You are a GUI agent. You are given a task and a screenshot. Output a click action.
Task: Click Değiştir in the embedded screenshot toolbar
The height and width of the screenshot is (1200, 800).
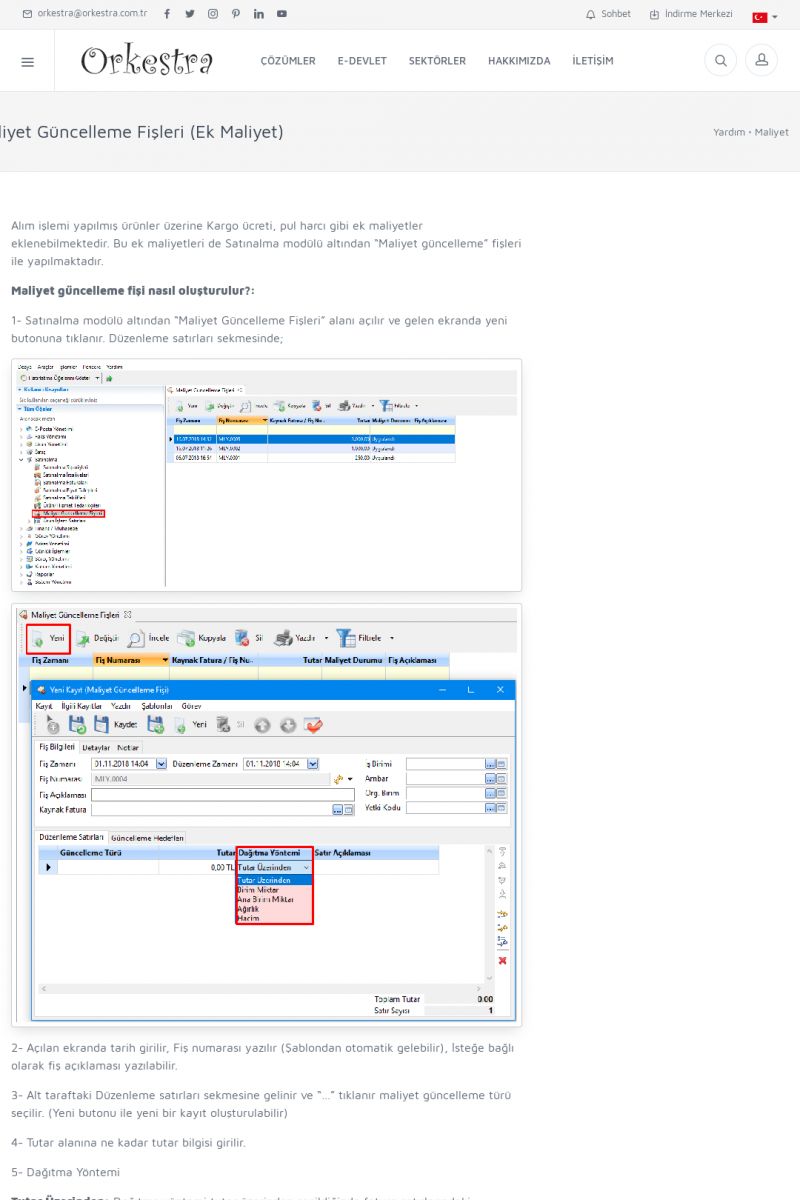coord(97,638)
